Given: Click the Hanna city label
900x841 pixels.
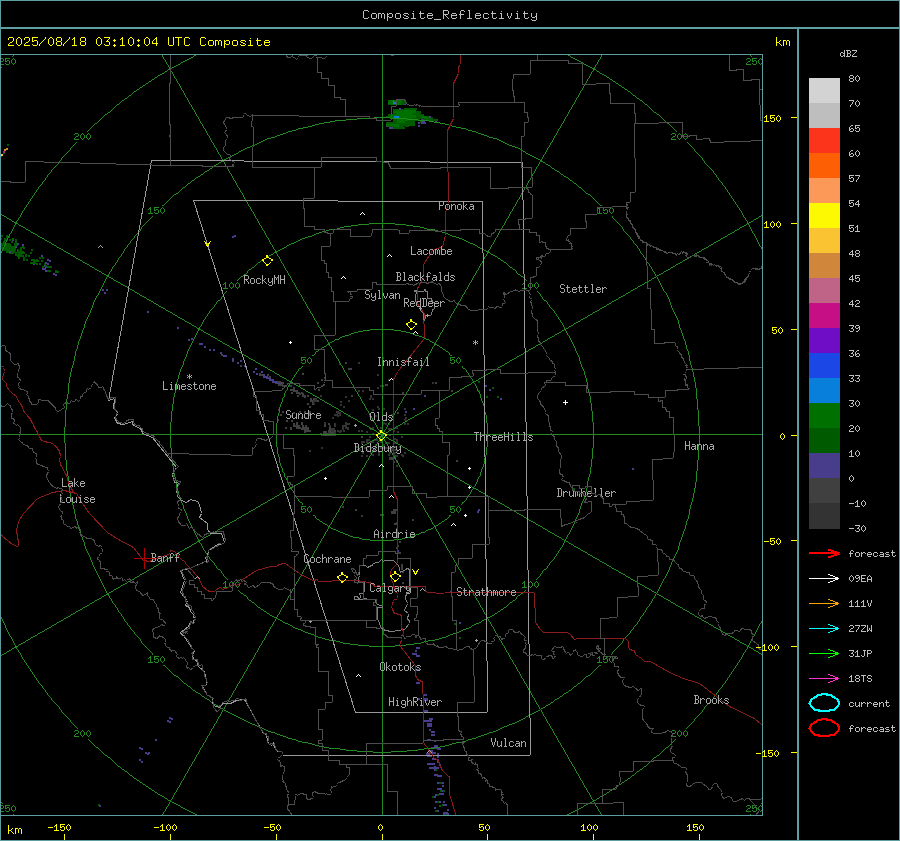Looking at the screenshot, I should coord(699,446).
